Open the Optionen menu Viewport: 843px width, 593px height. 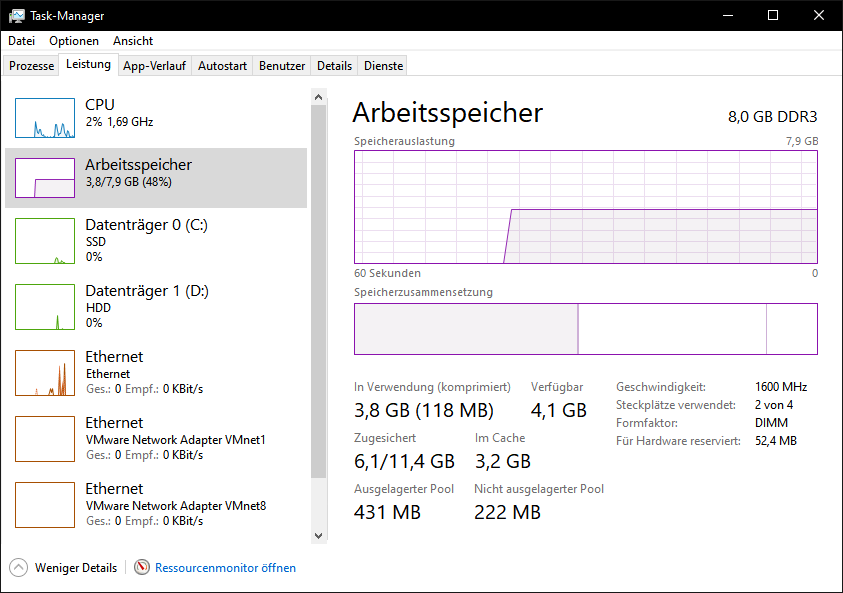(x=74, y=41)
